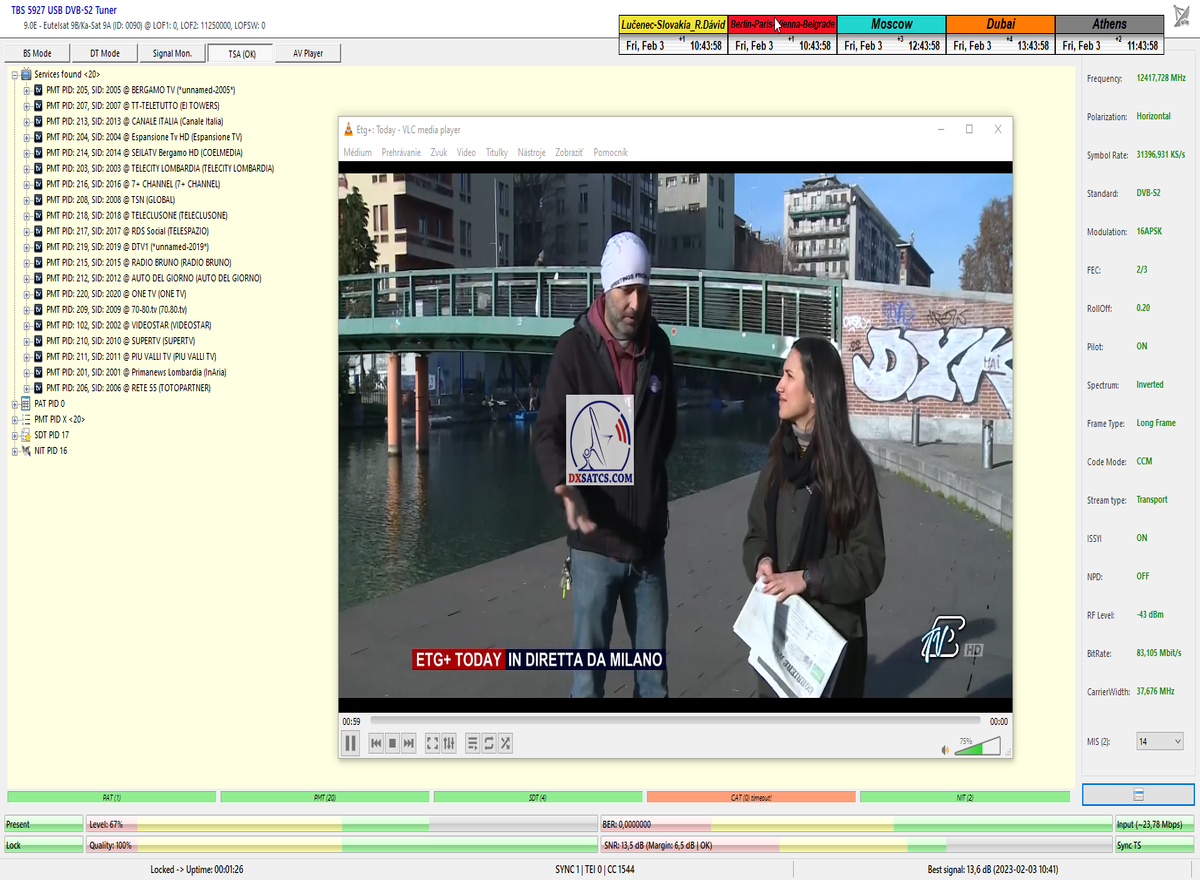Screen dimensions: 1200x880
Task: Expand the PAT PID 0 tree node
Action: coord(15,404)
